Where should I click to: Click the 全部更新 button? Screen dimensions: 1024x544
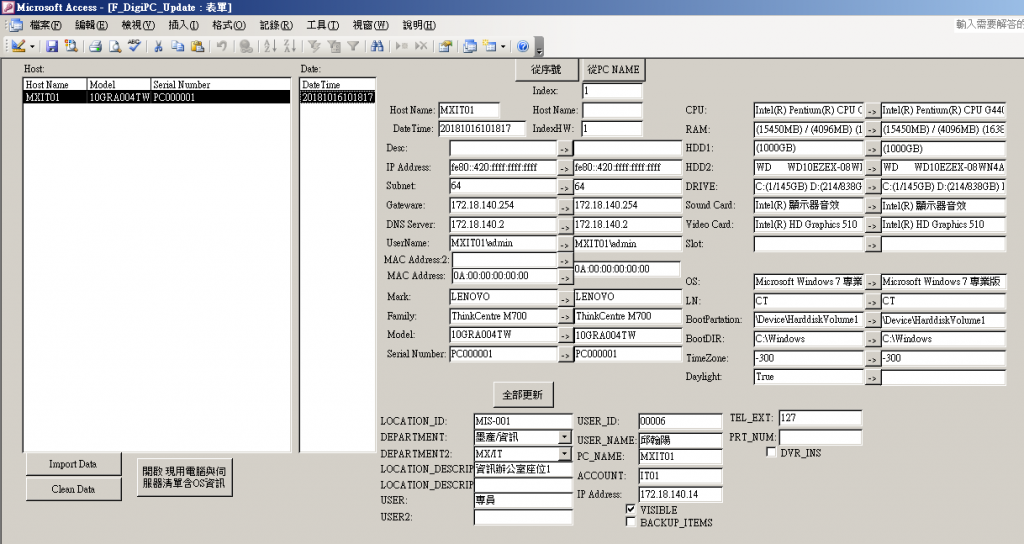coord(522,394)
